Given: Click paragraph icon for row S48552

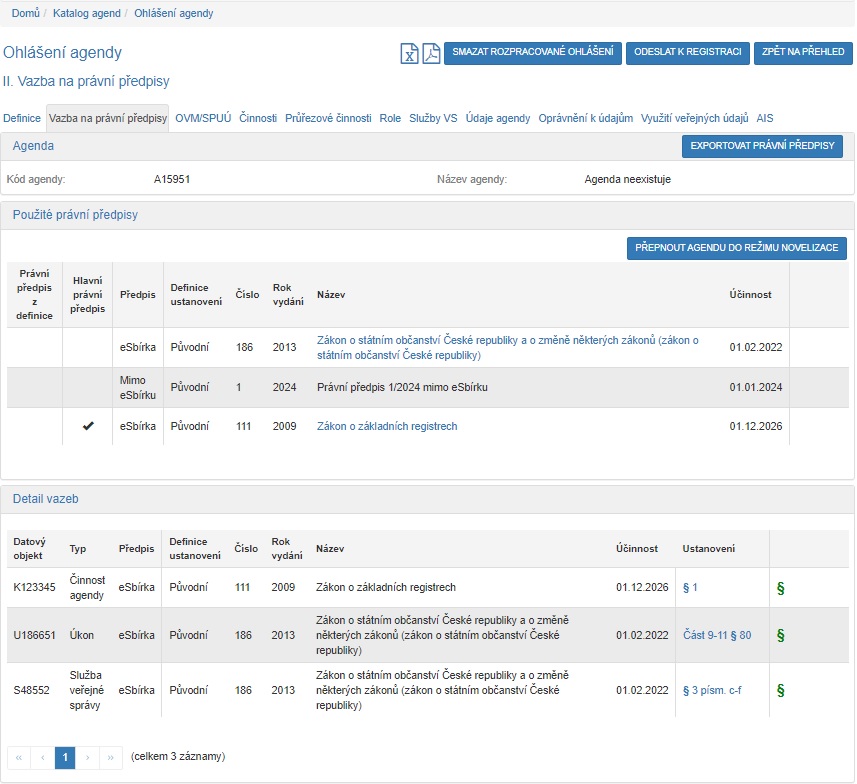Looking at the screenshot, I should [780, 690].
